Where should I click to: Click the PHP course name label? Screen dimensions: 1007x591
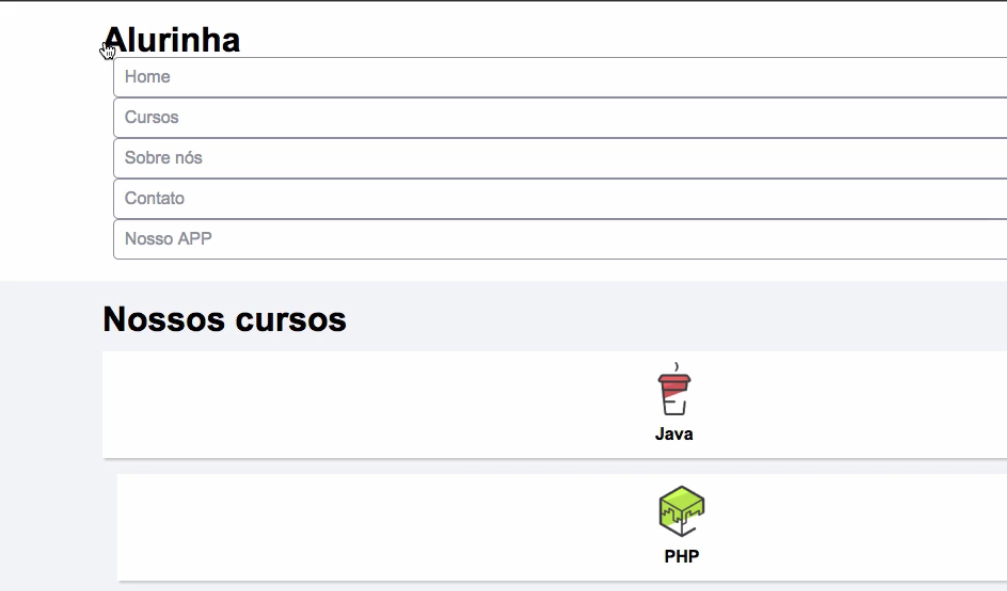click(680, 557)
